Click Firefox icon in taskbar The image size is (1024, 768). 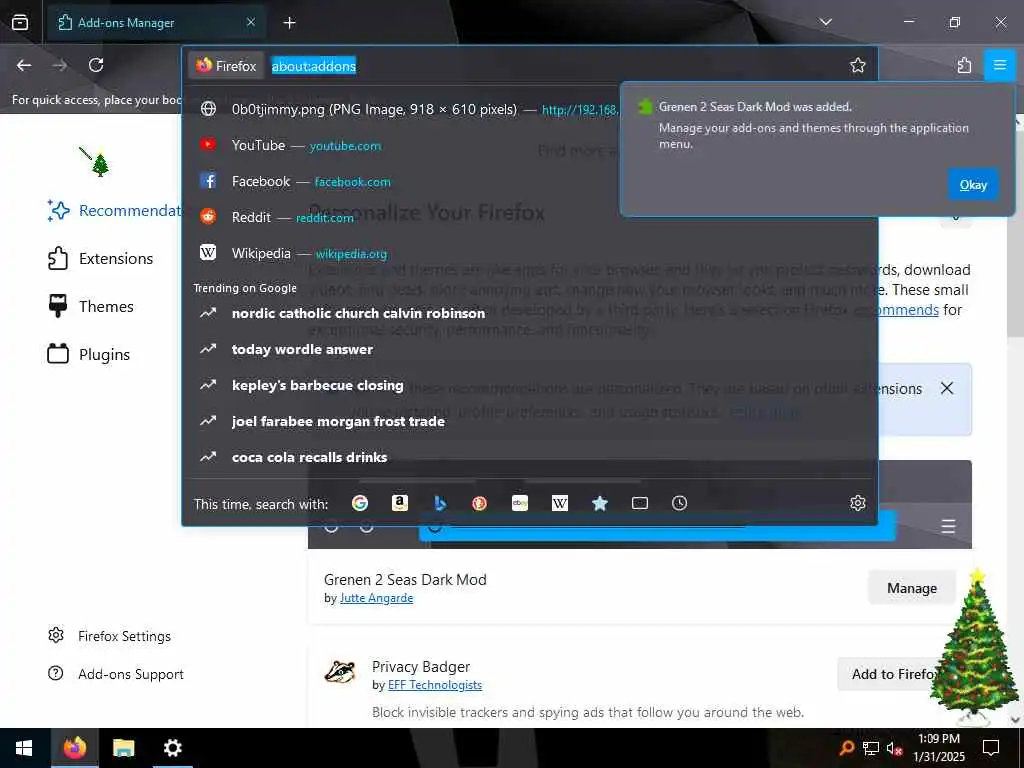pyautogui.click(x=74, y=748)
